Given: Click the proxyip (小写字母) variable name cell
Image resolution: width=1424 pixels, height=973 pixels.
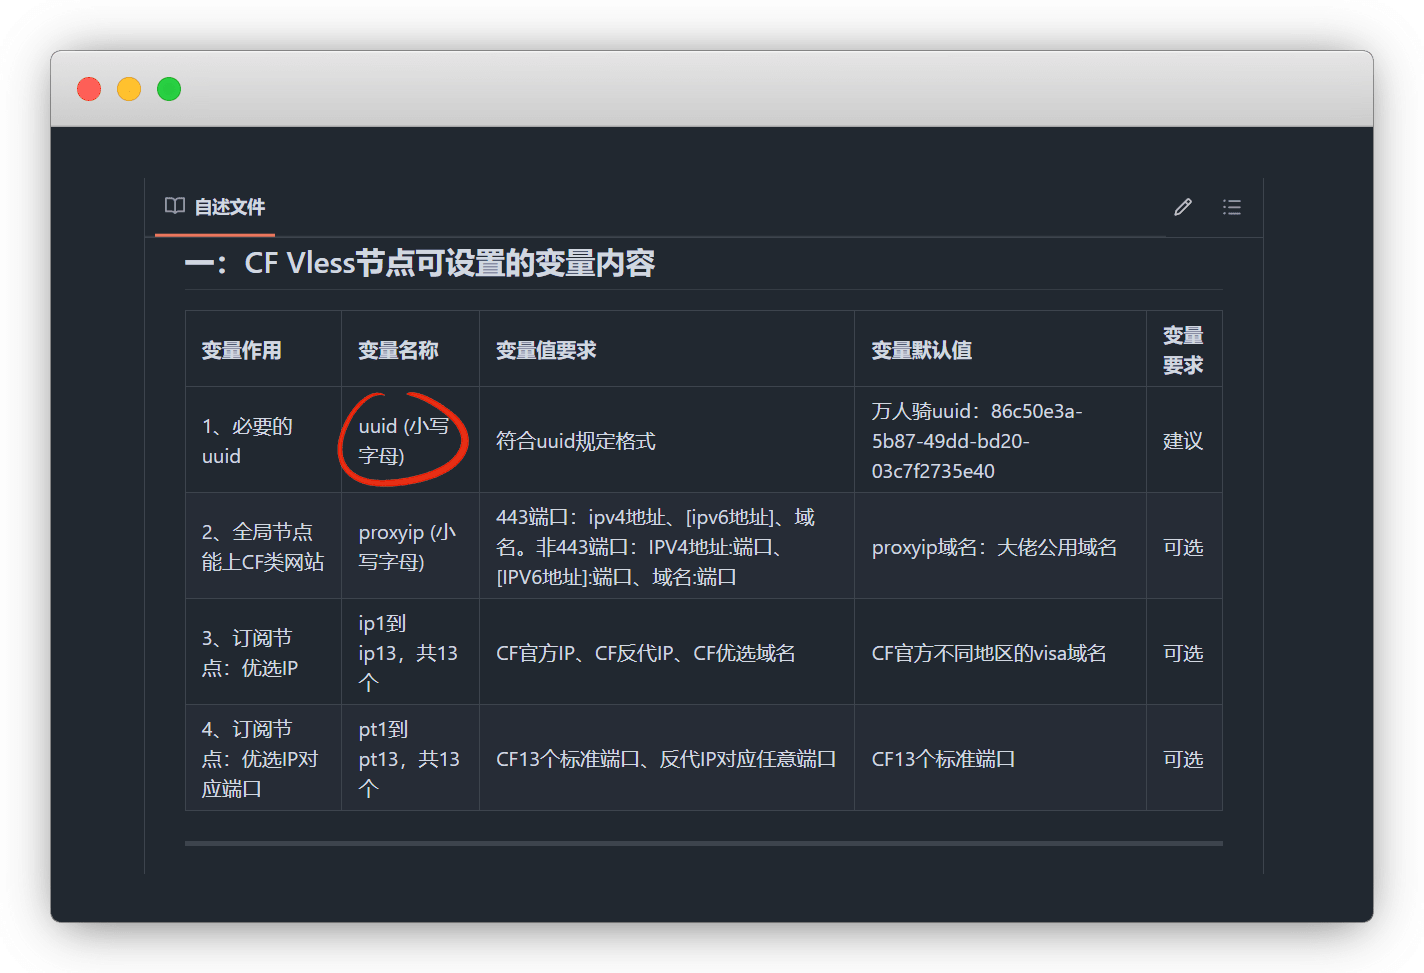Looking at the screenshot, I should (x=407, y=547).
